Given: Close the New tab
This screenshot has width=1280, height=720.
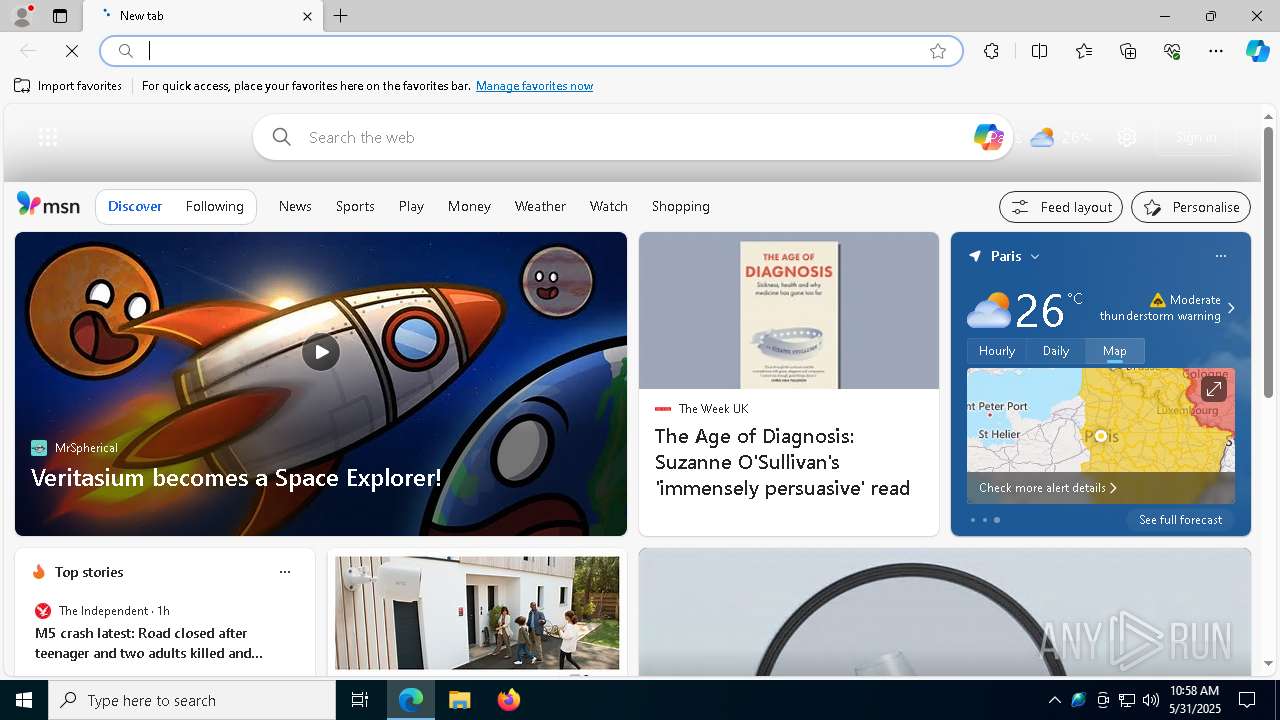Looking at the screenshot, I should [x=307, y=16].
